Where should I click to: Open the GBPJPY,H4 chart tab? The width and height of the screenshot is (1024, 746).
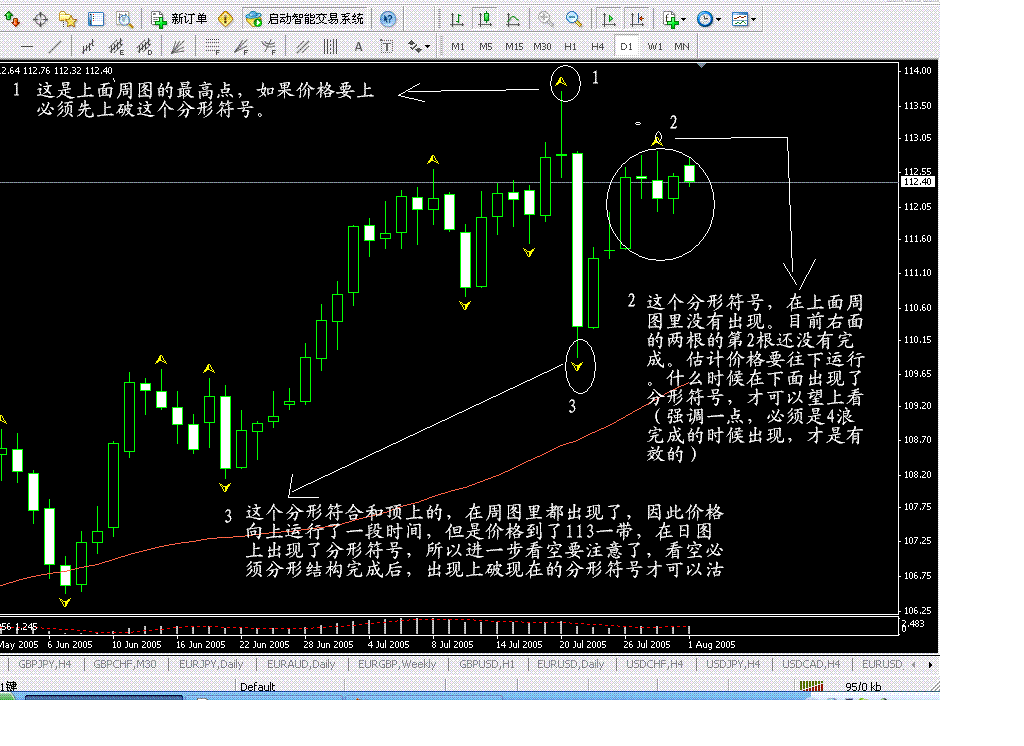point(44,664)
